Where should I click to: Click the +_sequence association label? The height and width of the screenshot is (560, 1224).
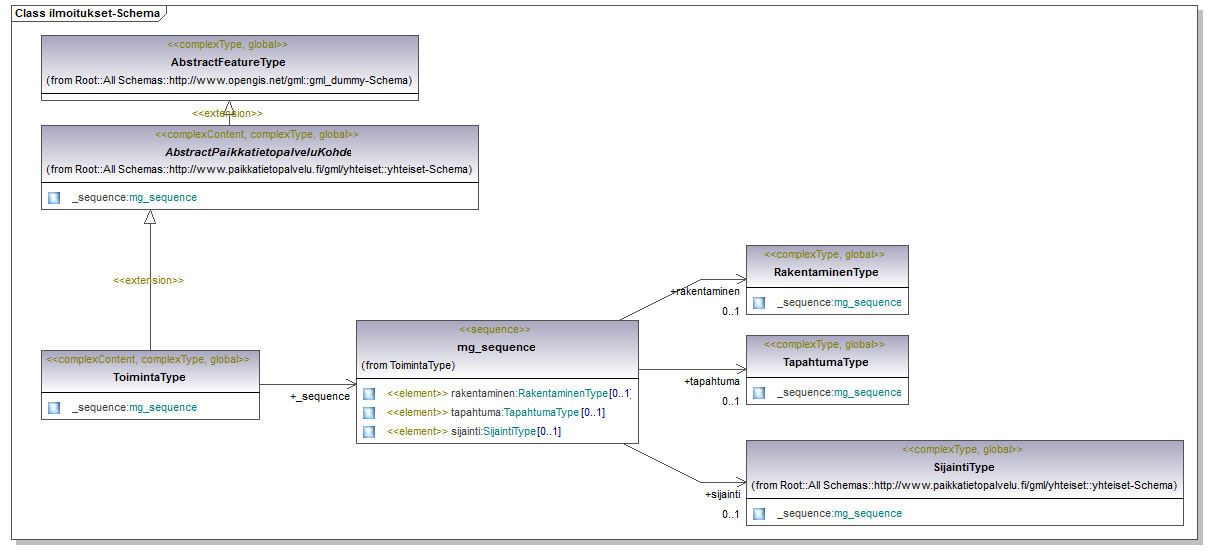click(x=320, y=396)
